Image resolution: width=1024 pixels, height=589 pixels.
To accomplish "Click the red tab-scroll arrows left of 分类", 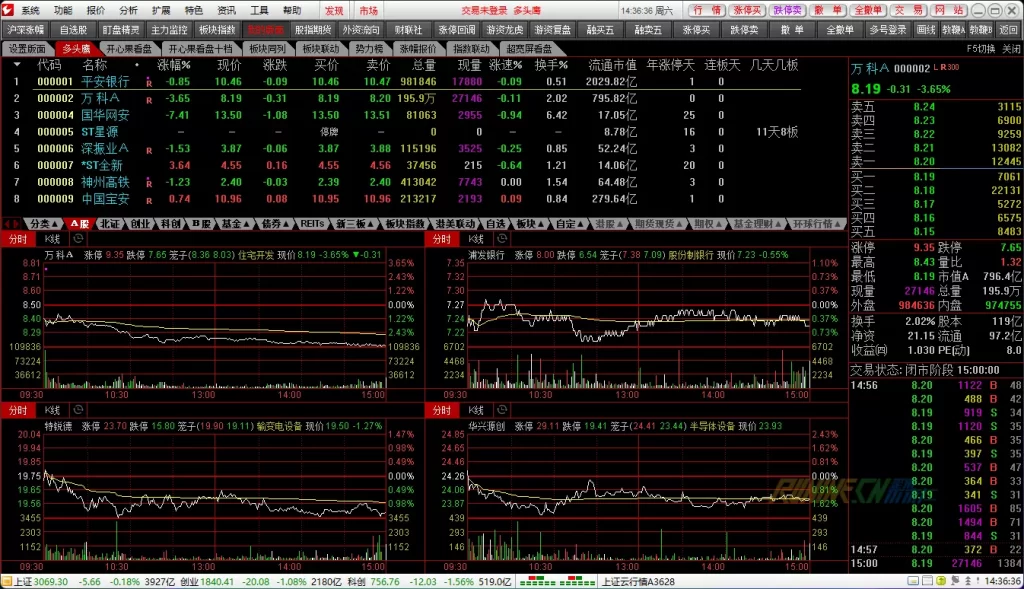I will coord(12,224).
